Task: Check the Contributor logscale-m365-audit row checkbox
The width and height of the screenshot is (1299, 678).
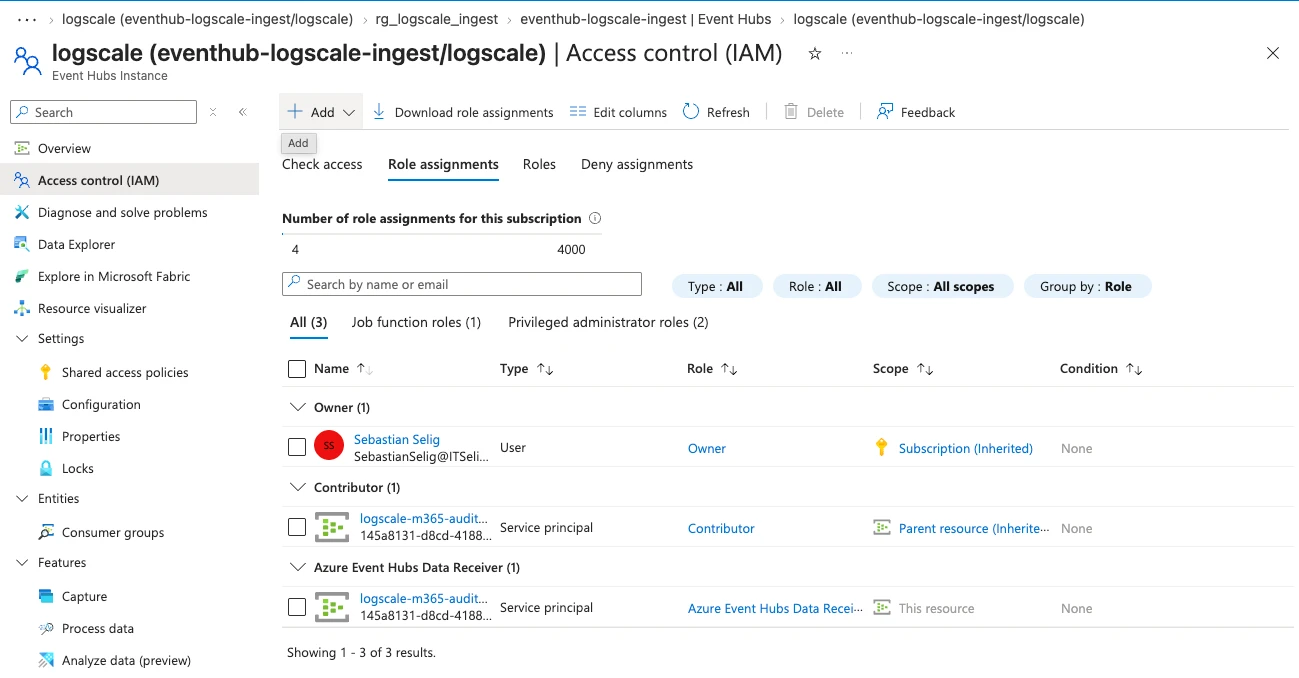Action: (297, 527)
